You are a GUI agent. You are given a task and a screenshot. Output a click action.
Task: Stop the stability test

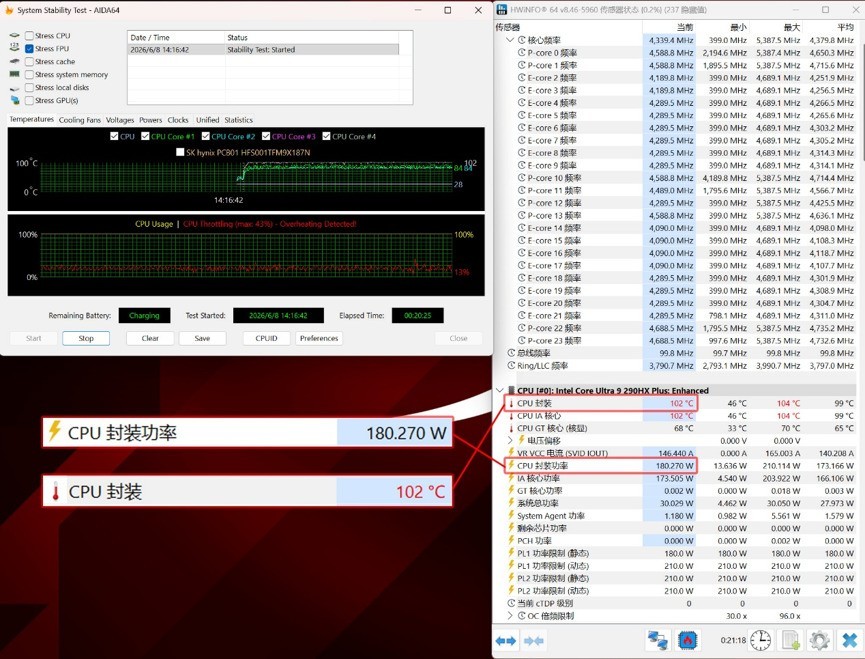click(86, 338)
